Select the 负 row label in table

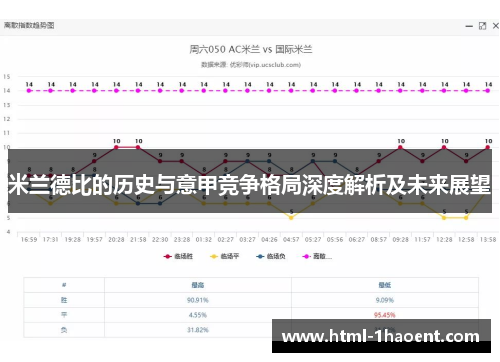[64, 330]
